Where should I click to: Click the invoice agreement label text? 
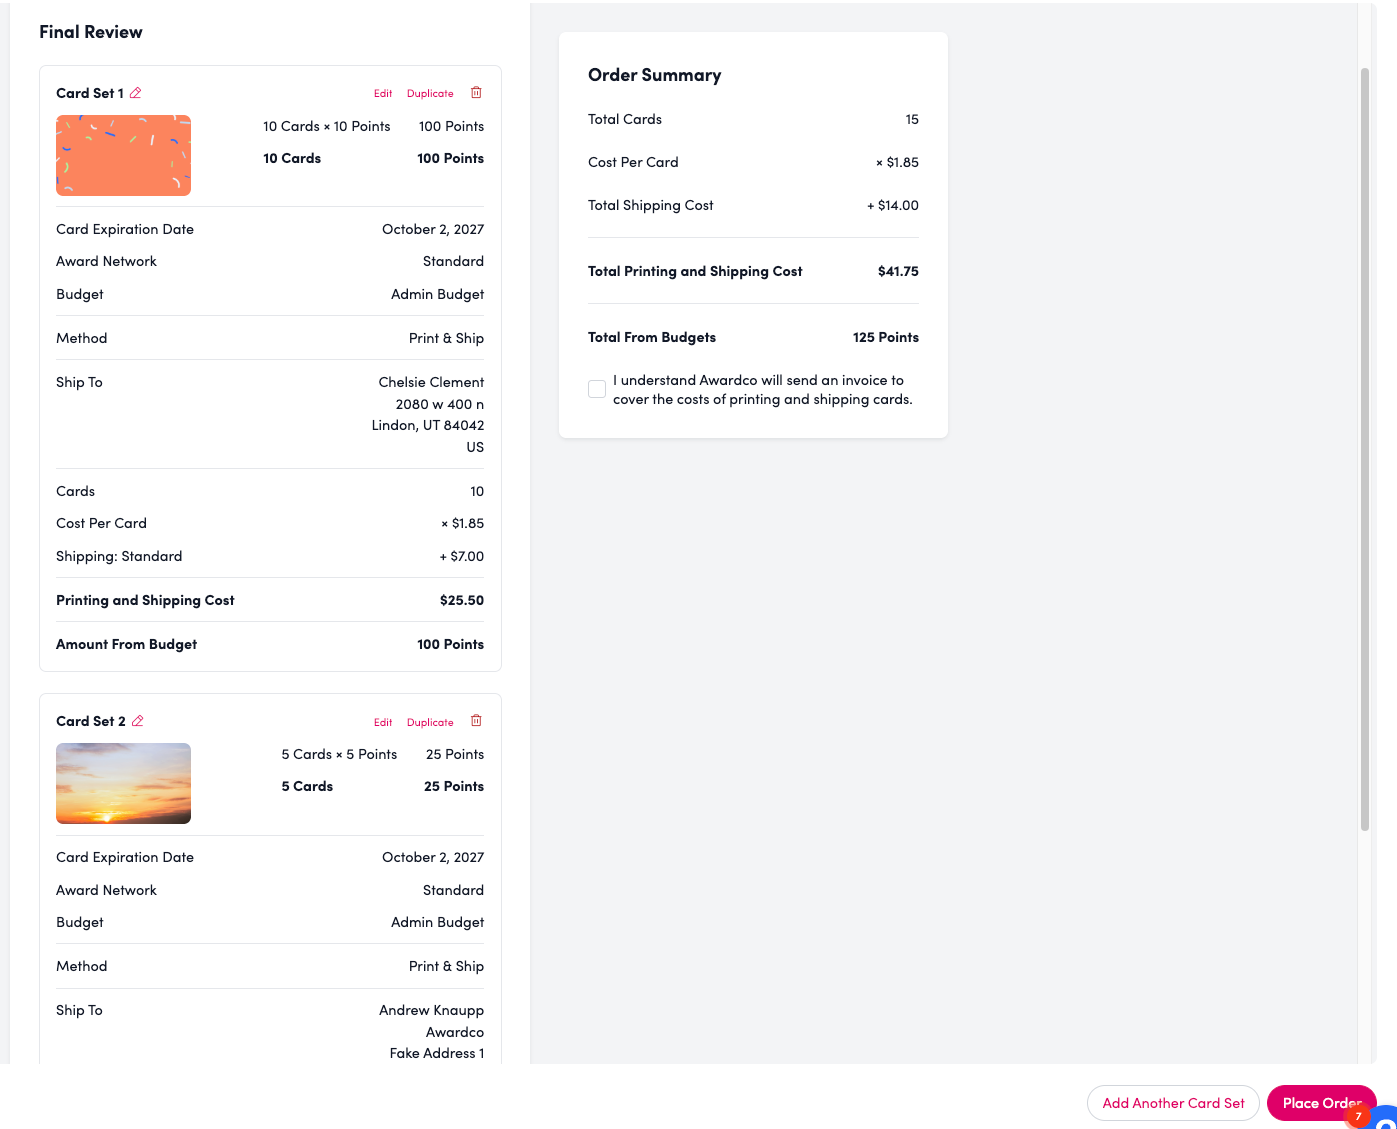762,390
